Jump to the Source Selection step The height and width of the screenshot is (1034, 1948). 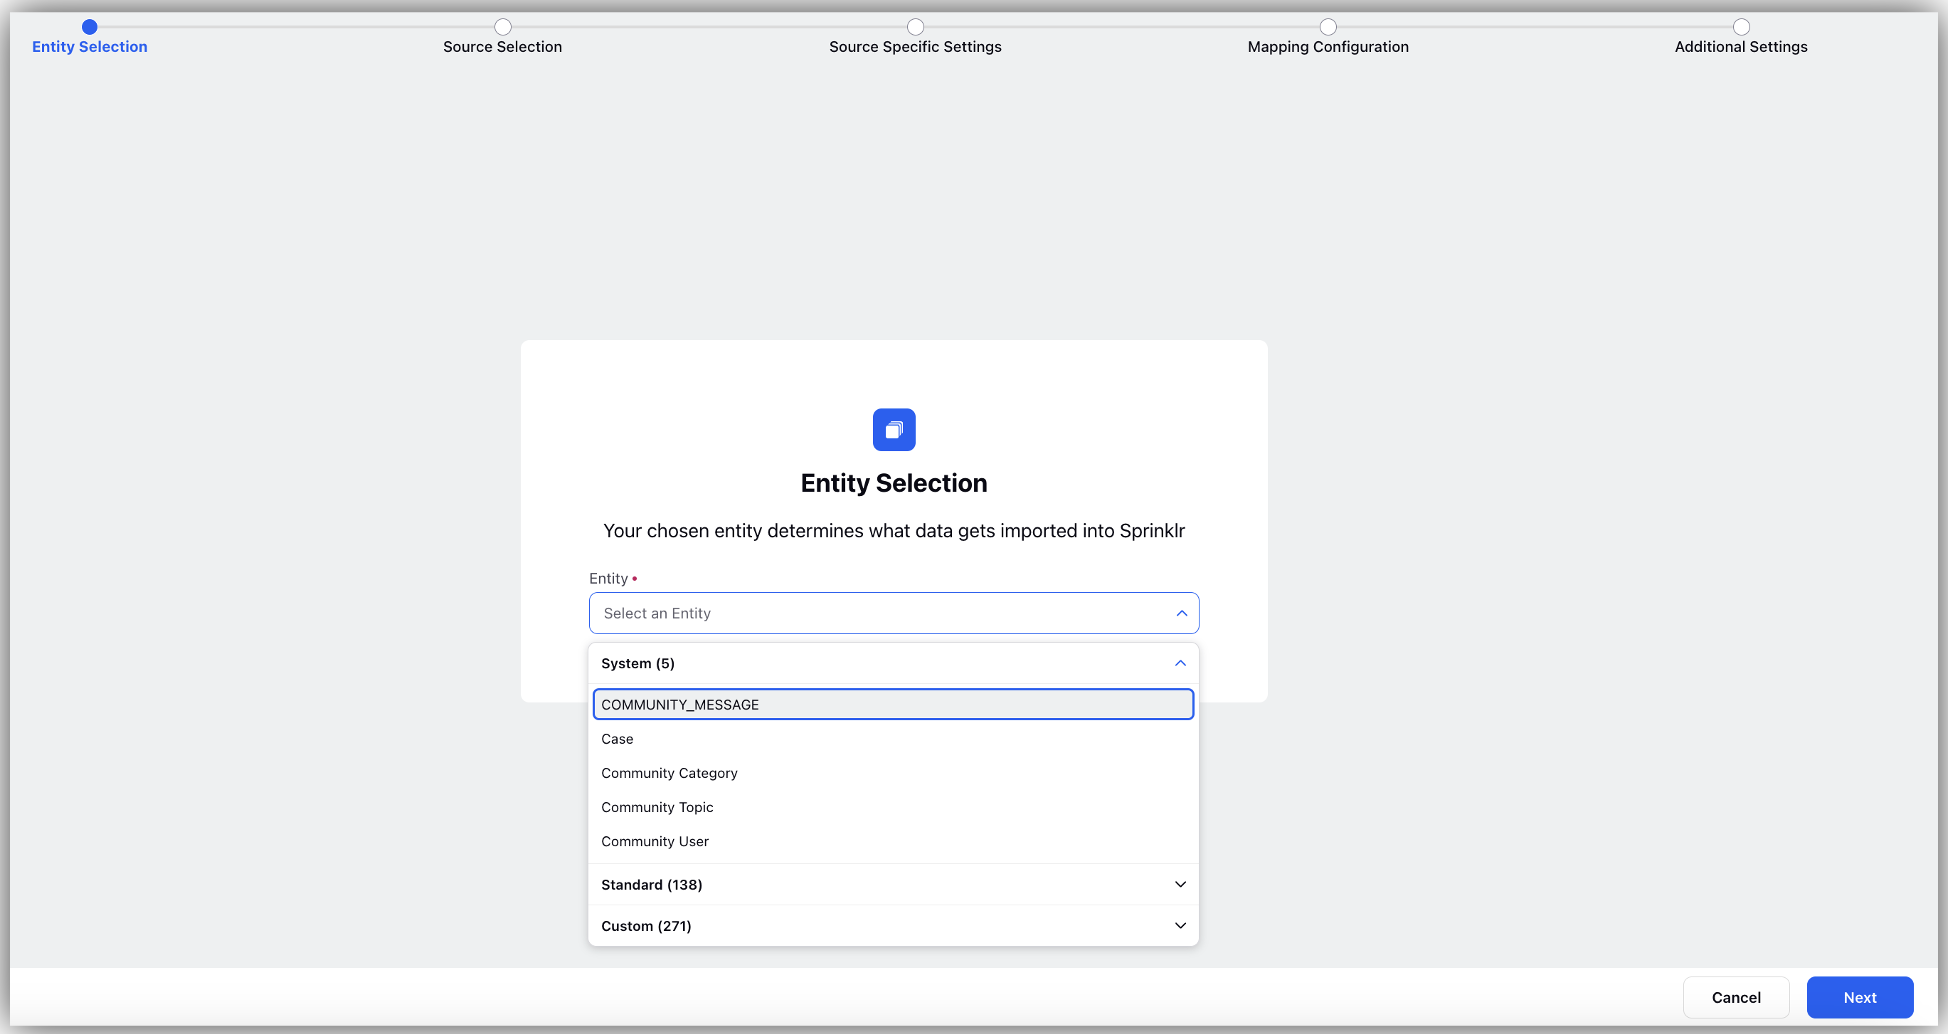(503, 38)
